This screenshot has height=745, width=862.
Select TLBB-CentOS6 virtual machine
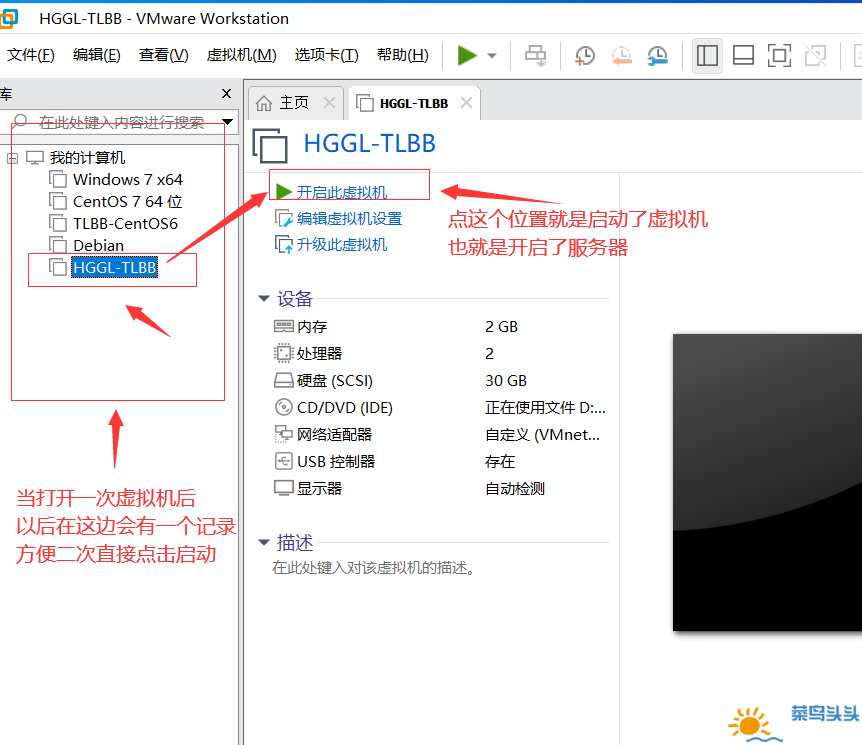(x=125, y=224)
